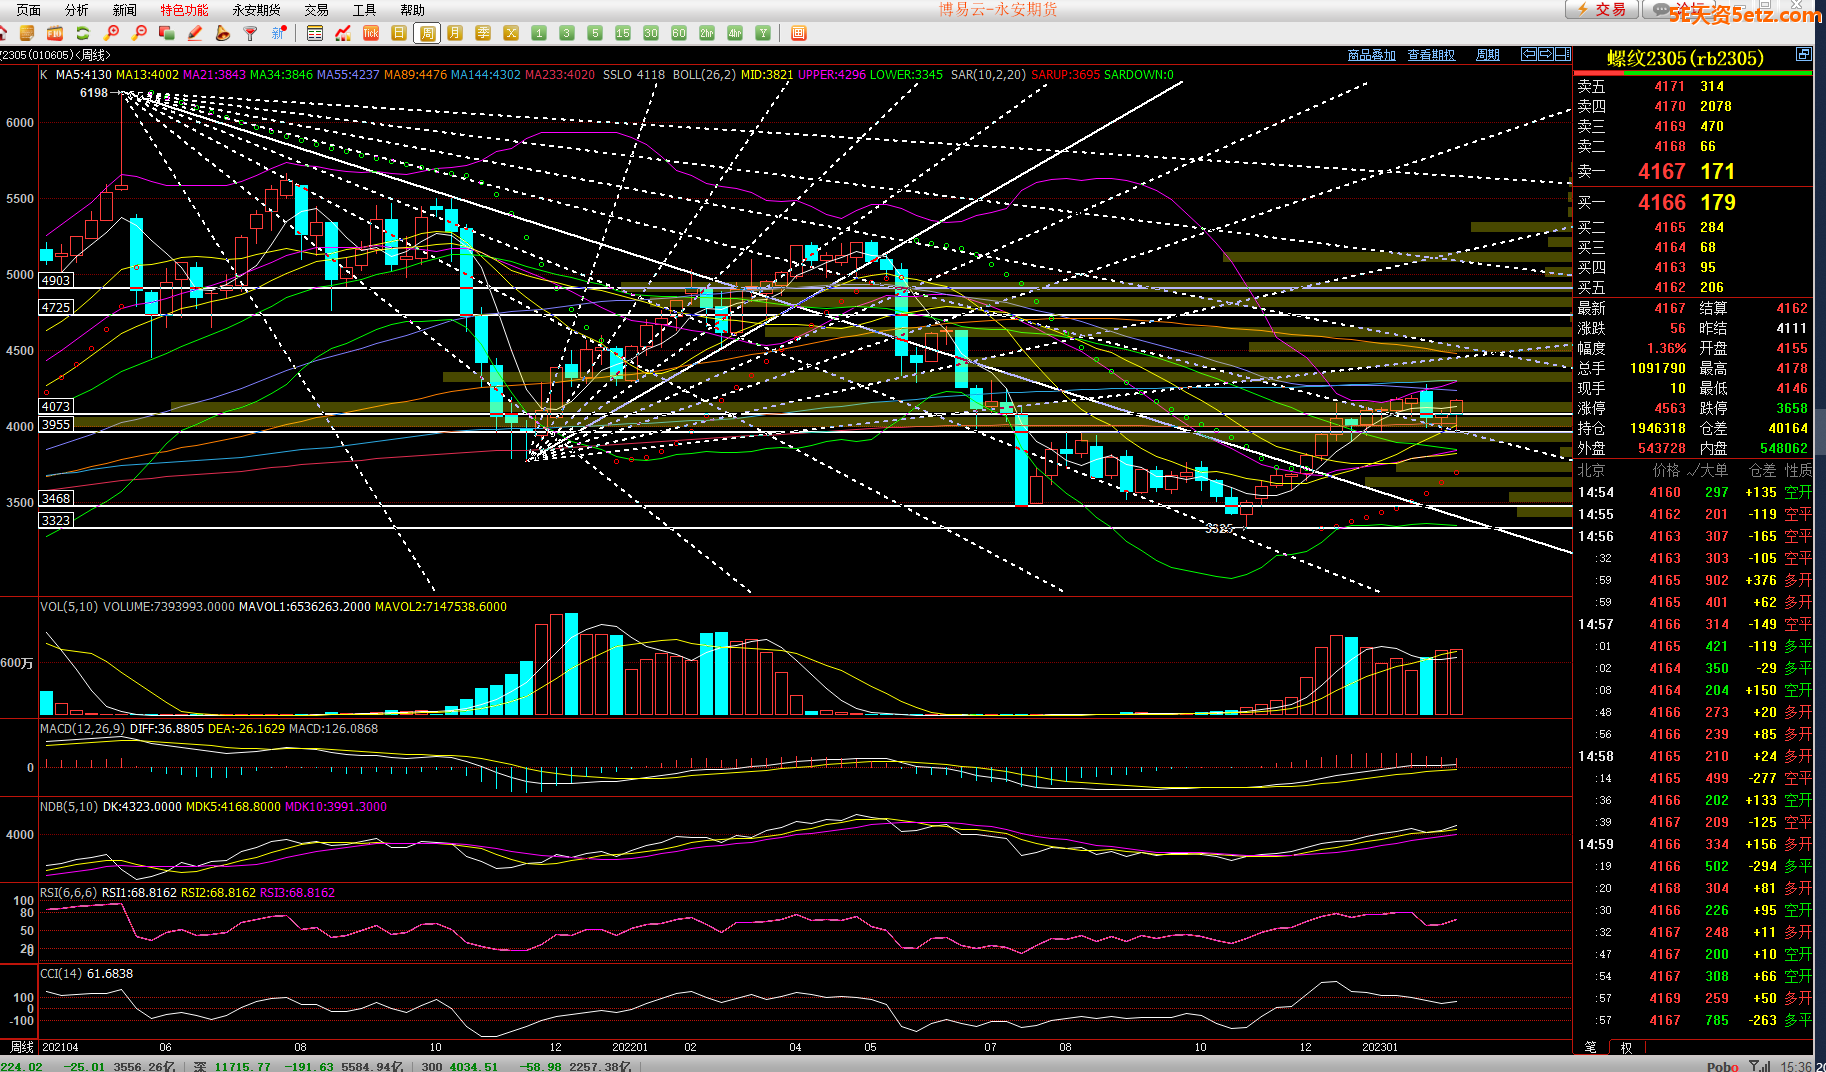This screenshot has height=1072, width=1826.
Task: Open the 交易 menu in menu bar
Action: pyautogui.click(x=317, y=10)
